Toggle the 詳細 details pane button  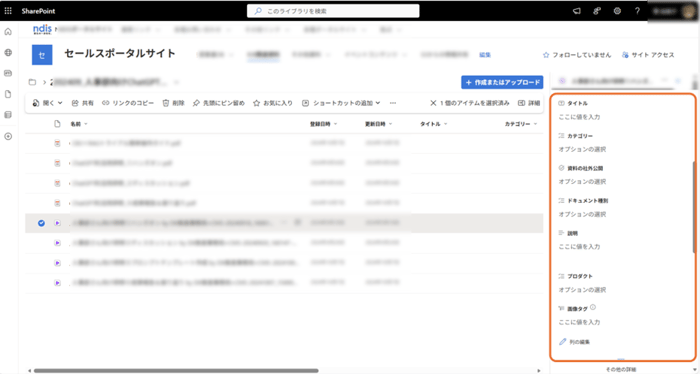pos(529,103)
